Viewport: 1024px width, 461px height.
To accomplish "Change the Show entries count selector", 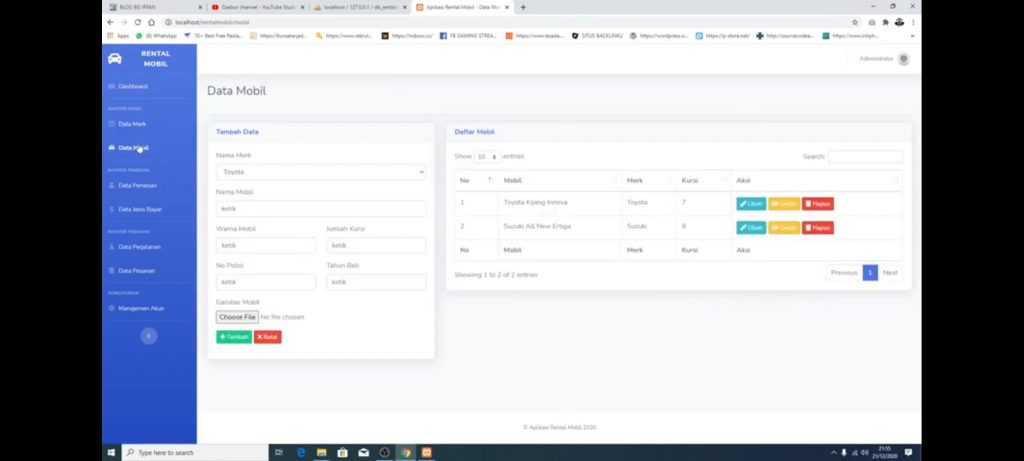I will click(487, 157).
